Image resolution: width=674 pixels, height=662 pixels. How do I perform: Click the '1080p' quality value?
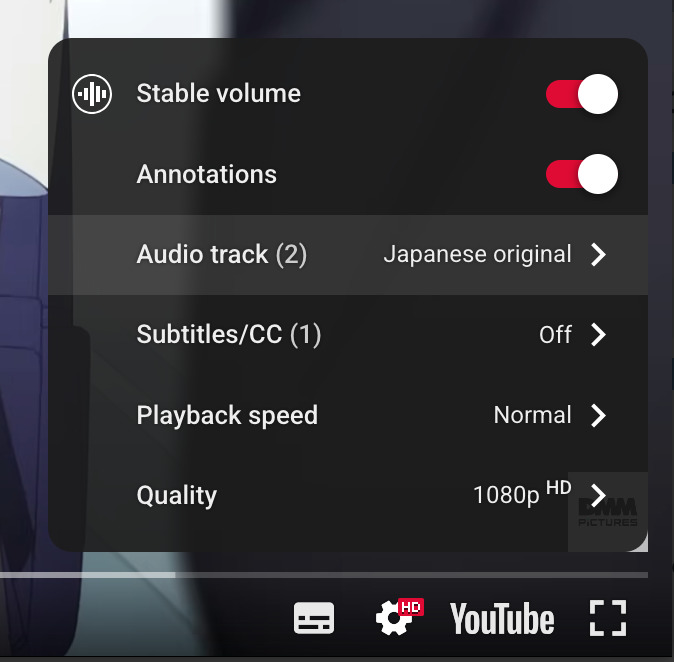coord(507,495)
